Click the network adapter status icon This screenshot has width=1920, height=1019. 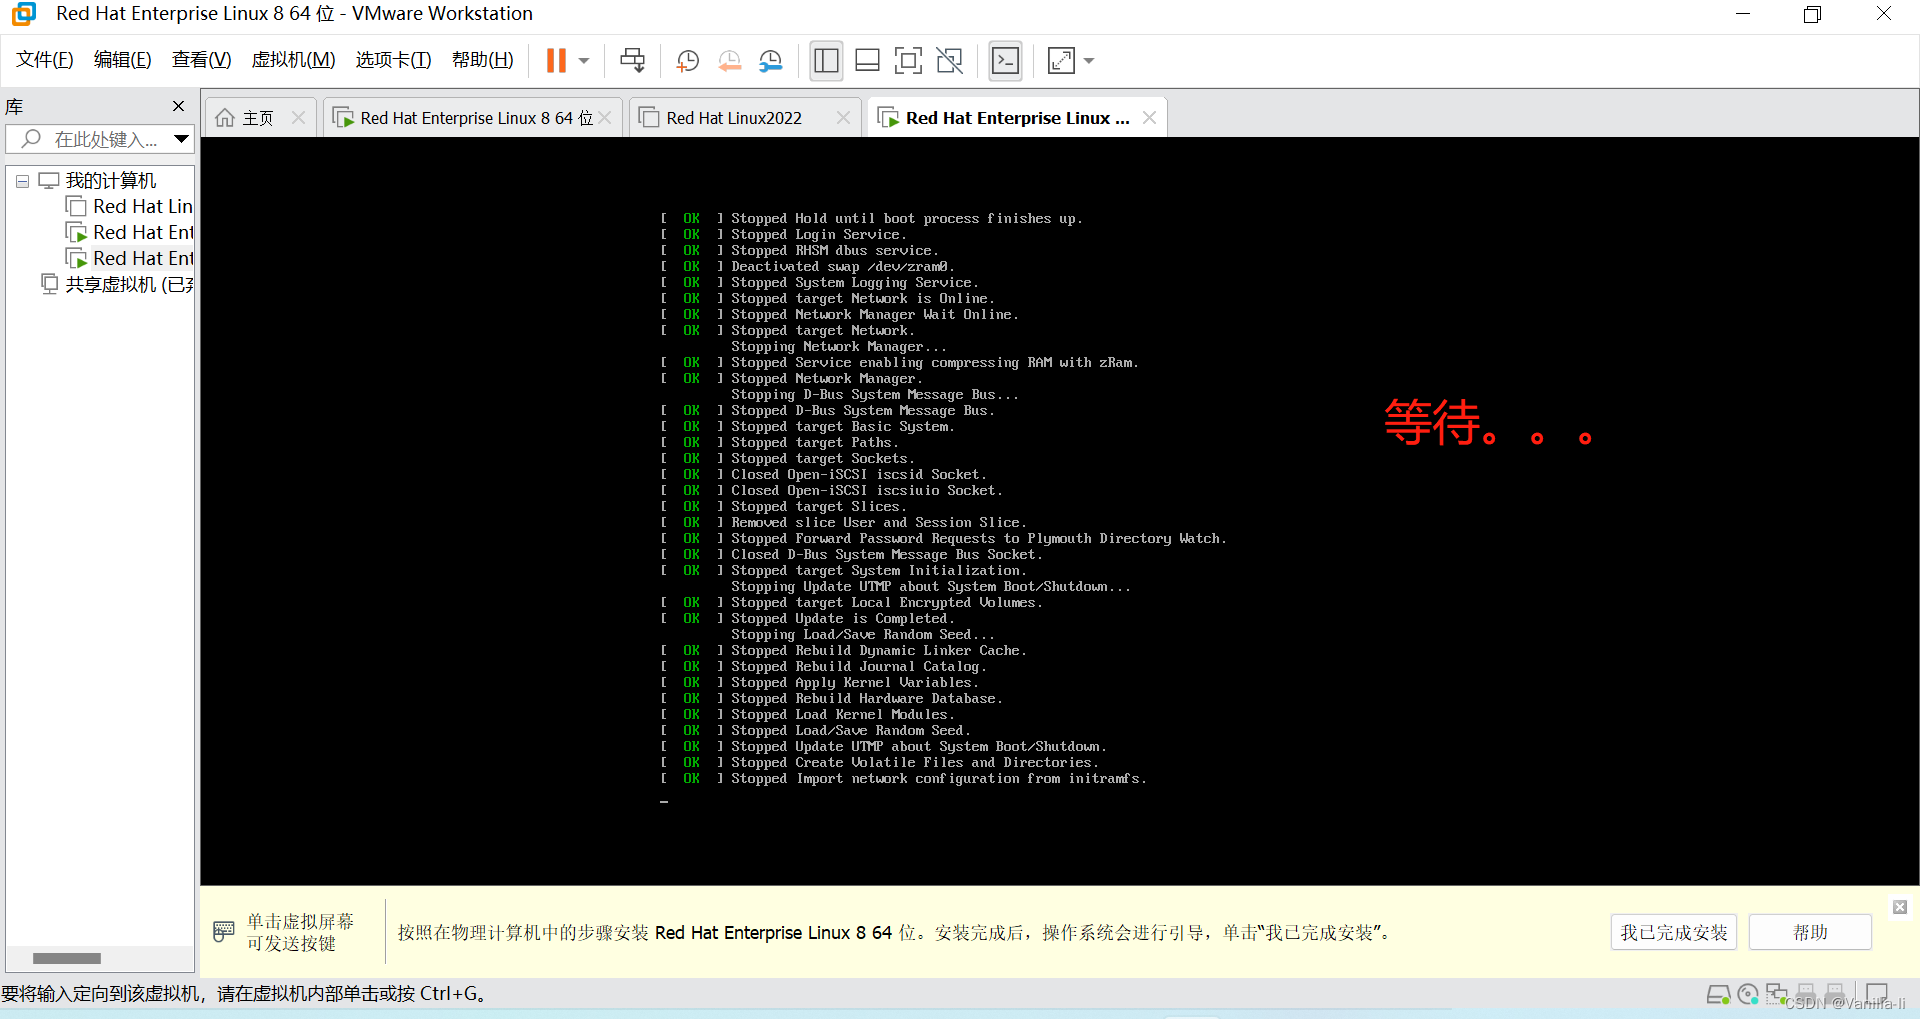1777,994
